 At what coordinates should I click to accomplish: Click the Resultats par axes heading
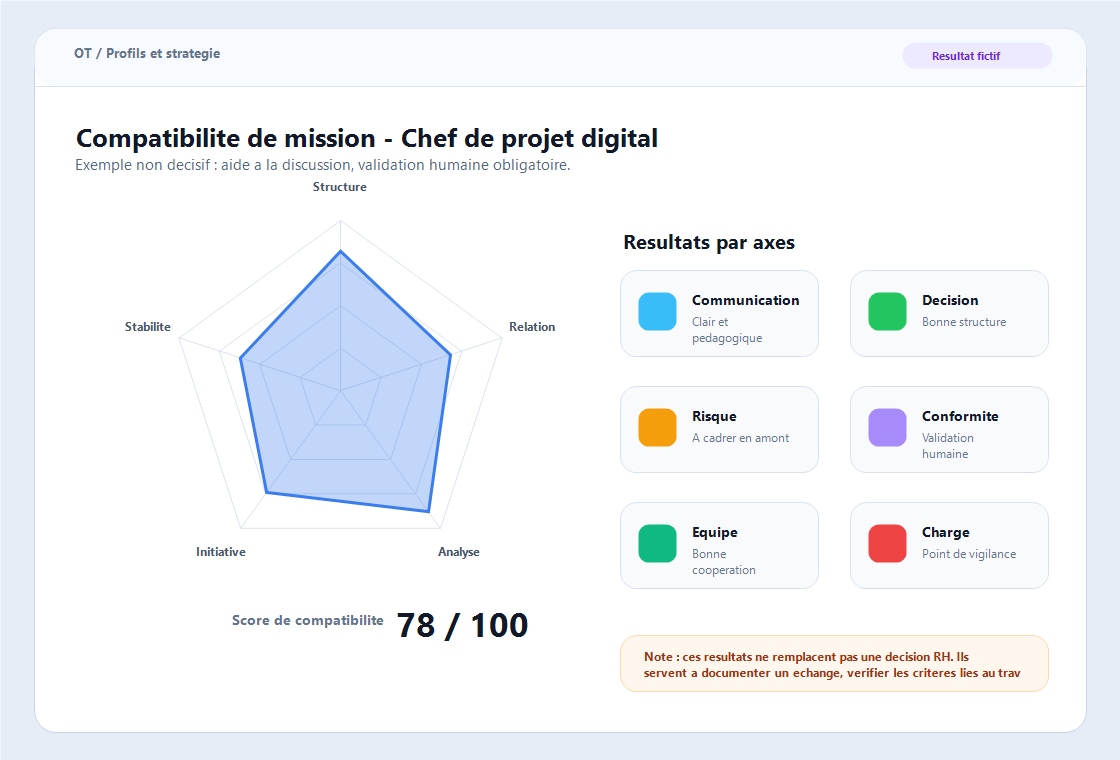click(x=709, y=242)
